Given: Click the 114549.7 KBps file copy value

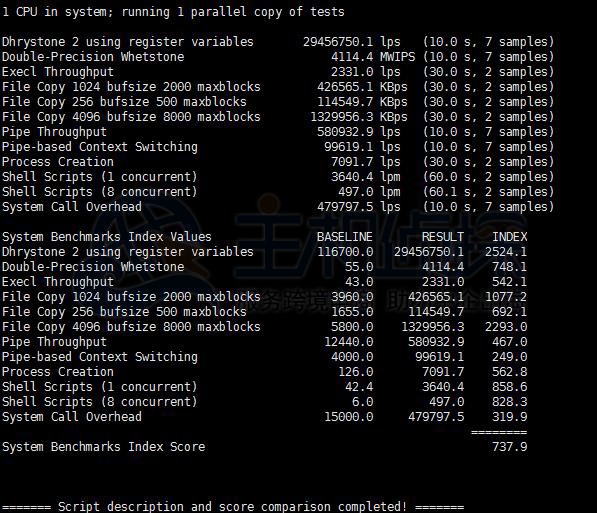Looking at the screenshot, I should point(362,102).
